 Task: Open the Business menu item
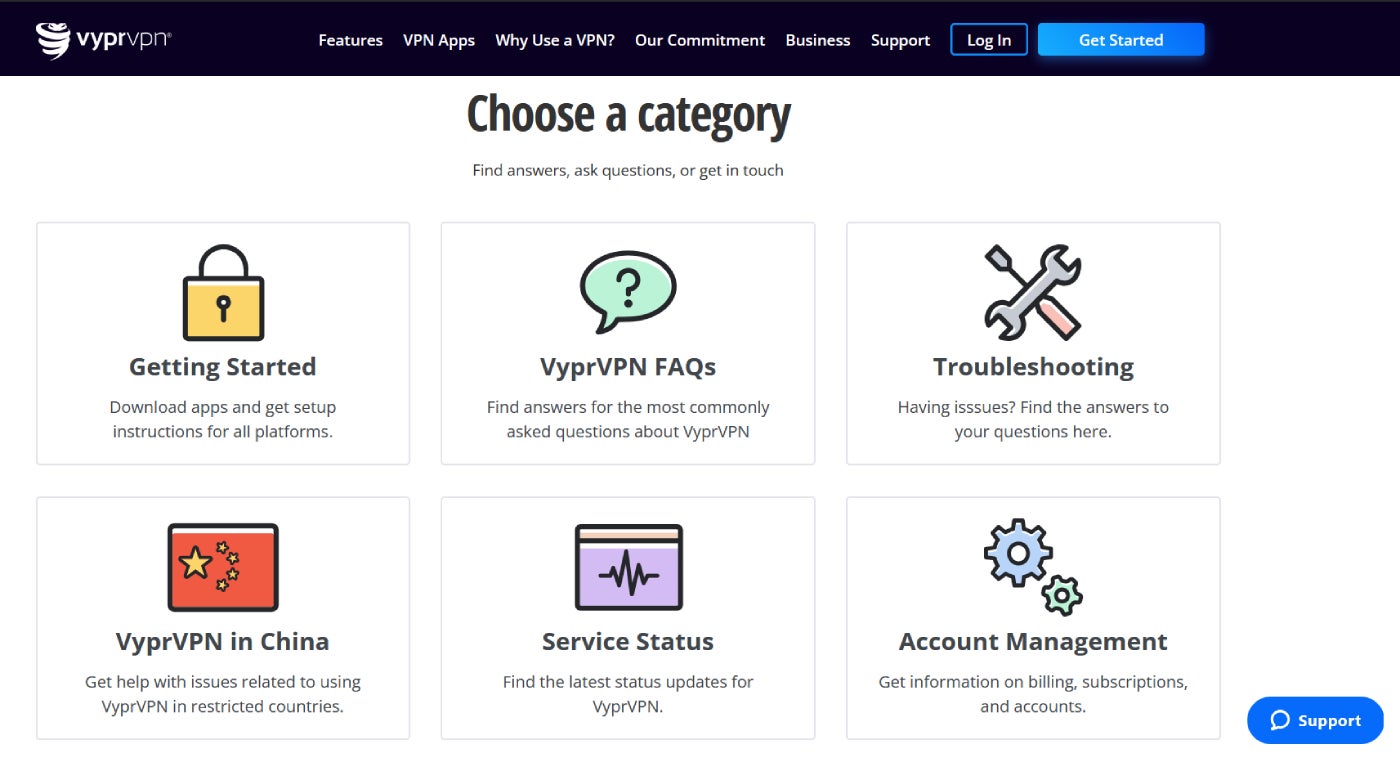pos(818,40)
